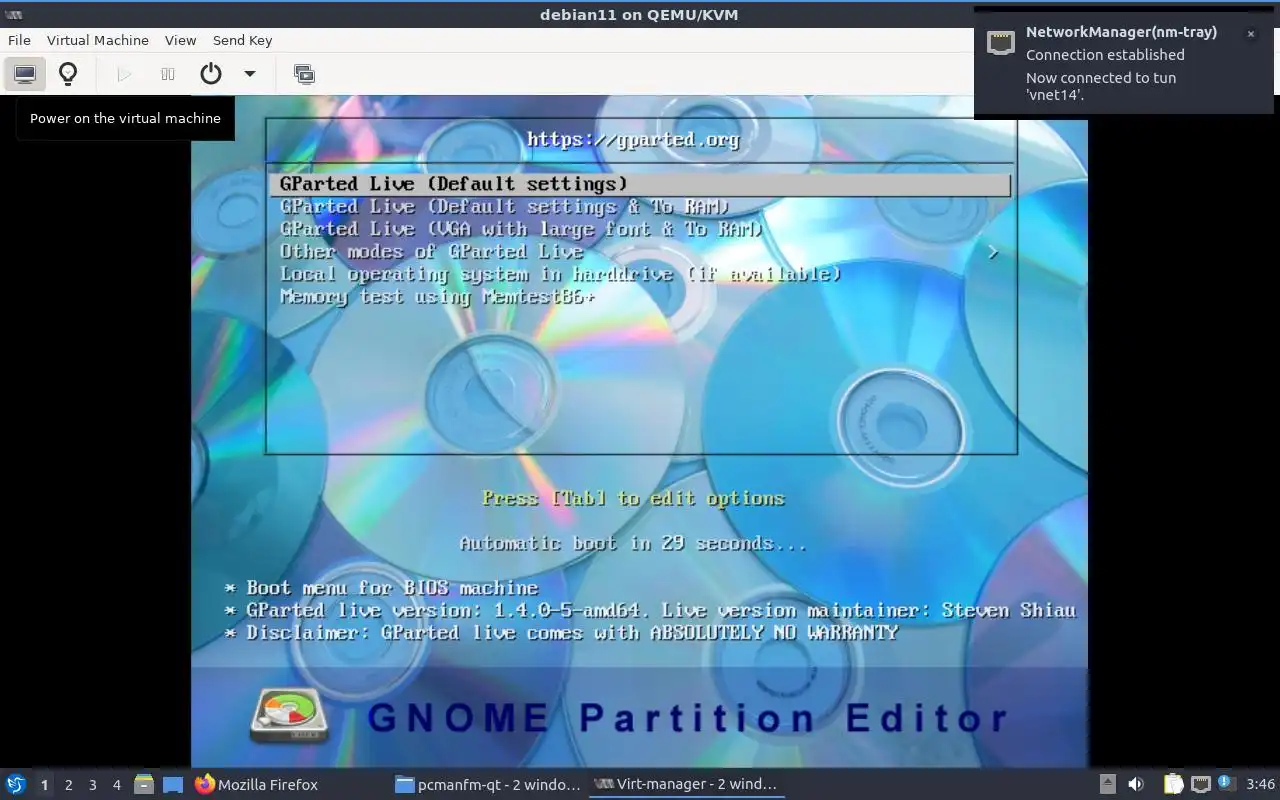1280x800 pixels.
Task: Select 'GParted Live (Default settings & To RAM)' entry
Action: point(505,207)
